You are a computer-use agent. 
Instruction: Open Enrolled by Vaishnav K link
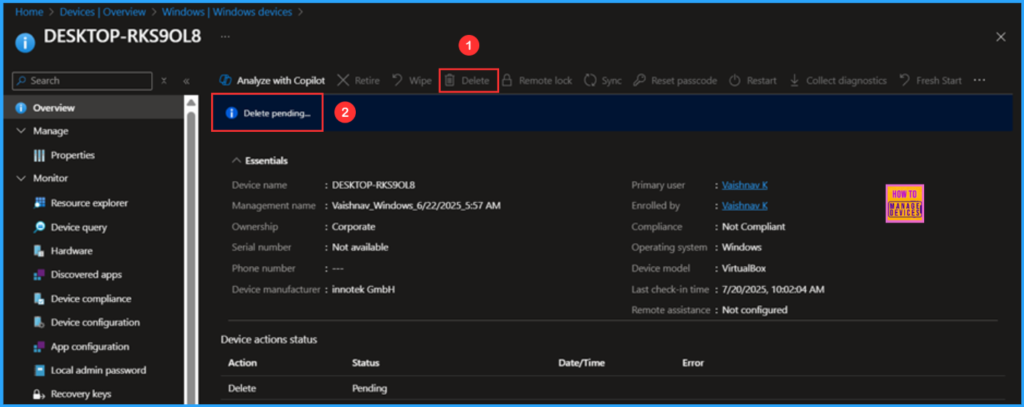pos(744,206)
